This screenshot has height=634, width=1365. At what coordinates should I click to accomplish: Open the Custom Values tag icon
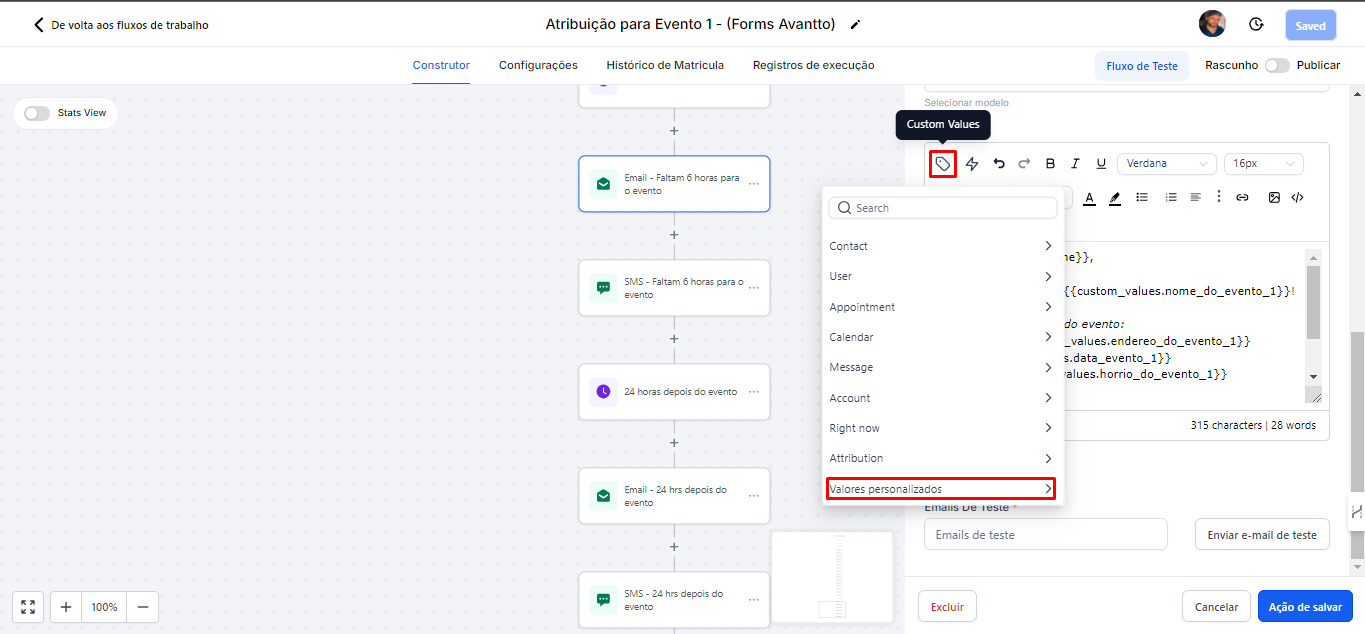[x=943, y=164]
